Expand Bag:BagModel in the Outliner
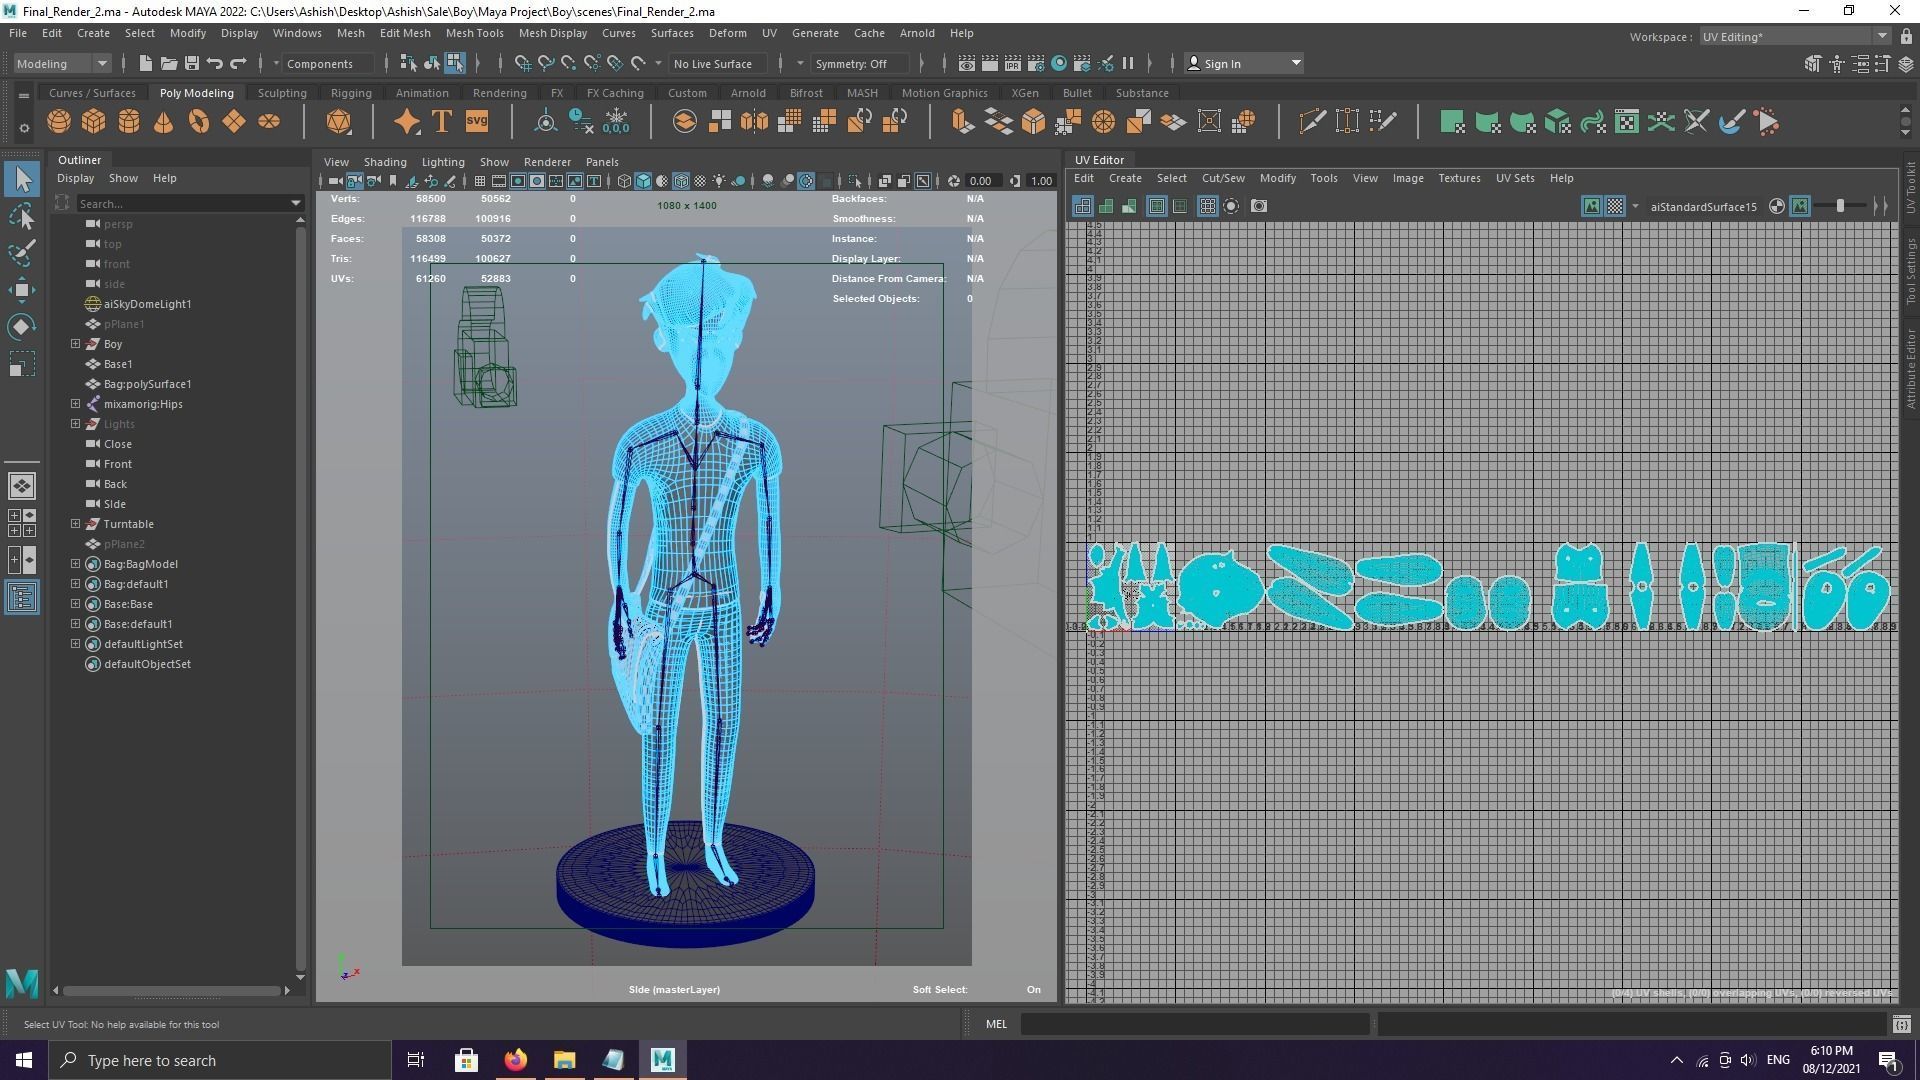Screen dimensions: 1920x1080 75,563
